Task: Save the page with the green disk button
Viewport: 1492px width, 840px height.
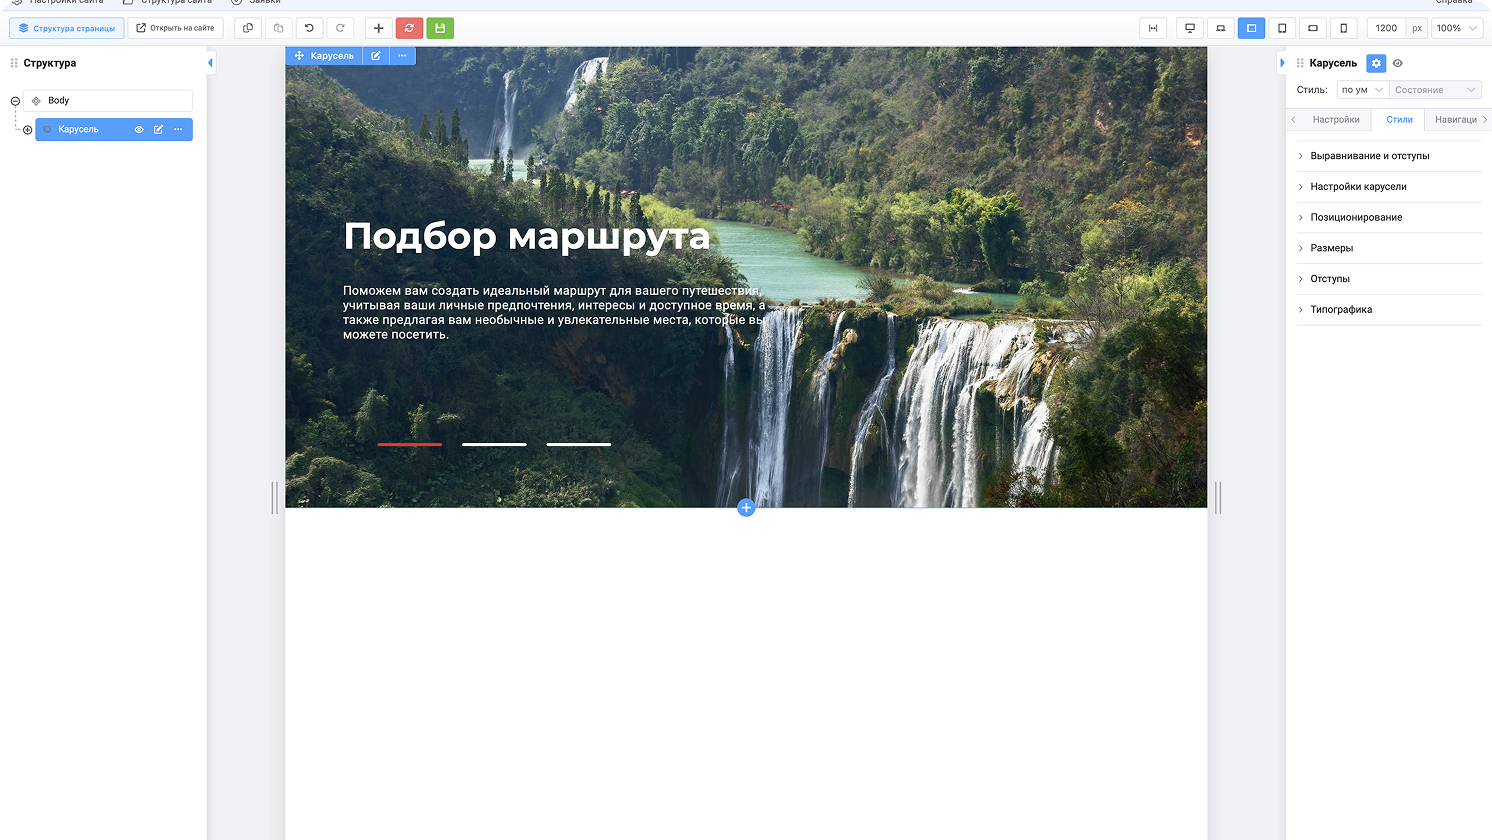Action: pos(440,28)
